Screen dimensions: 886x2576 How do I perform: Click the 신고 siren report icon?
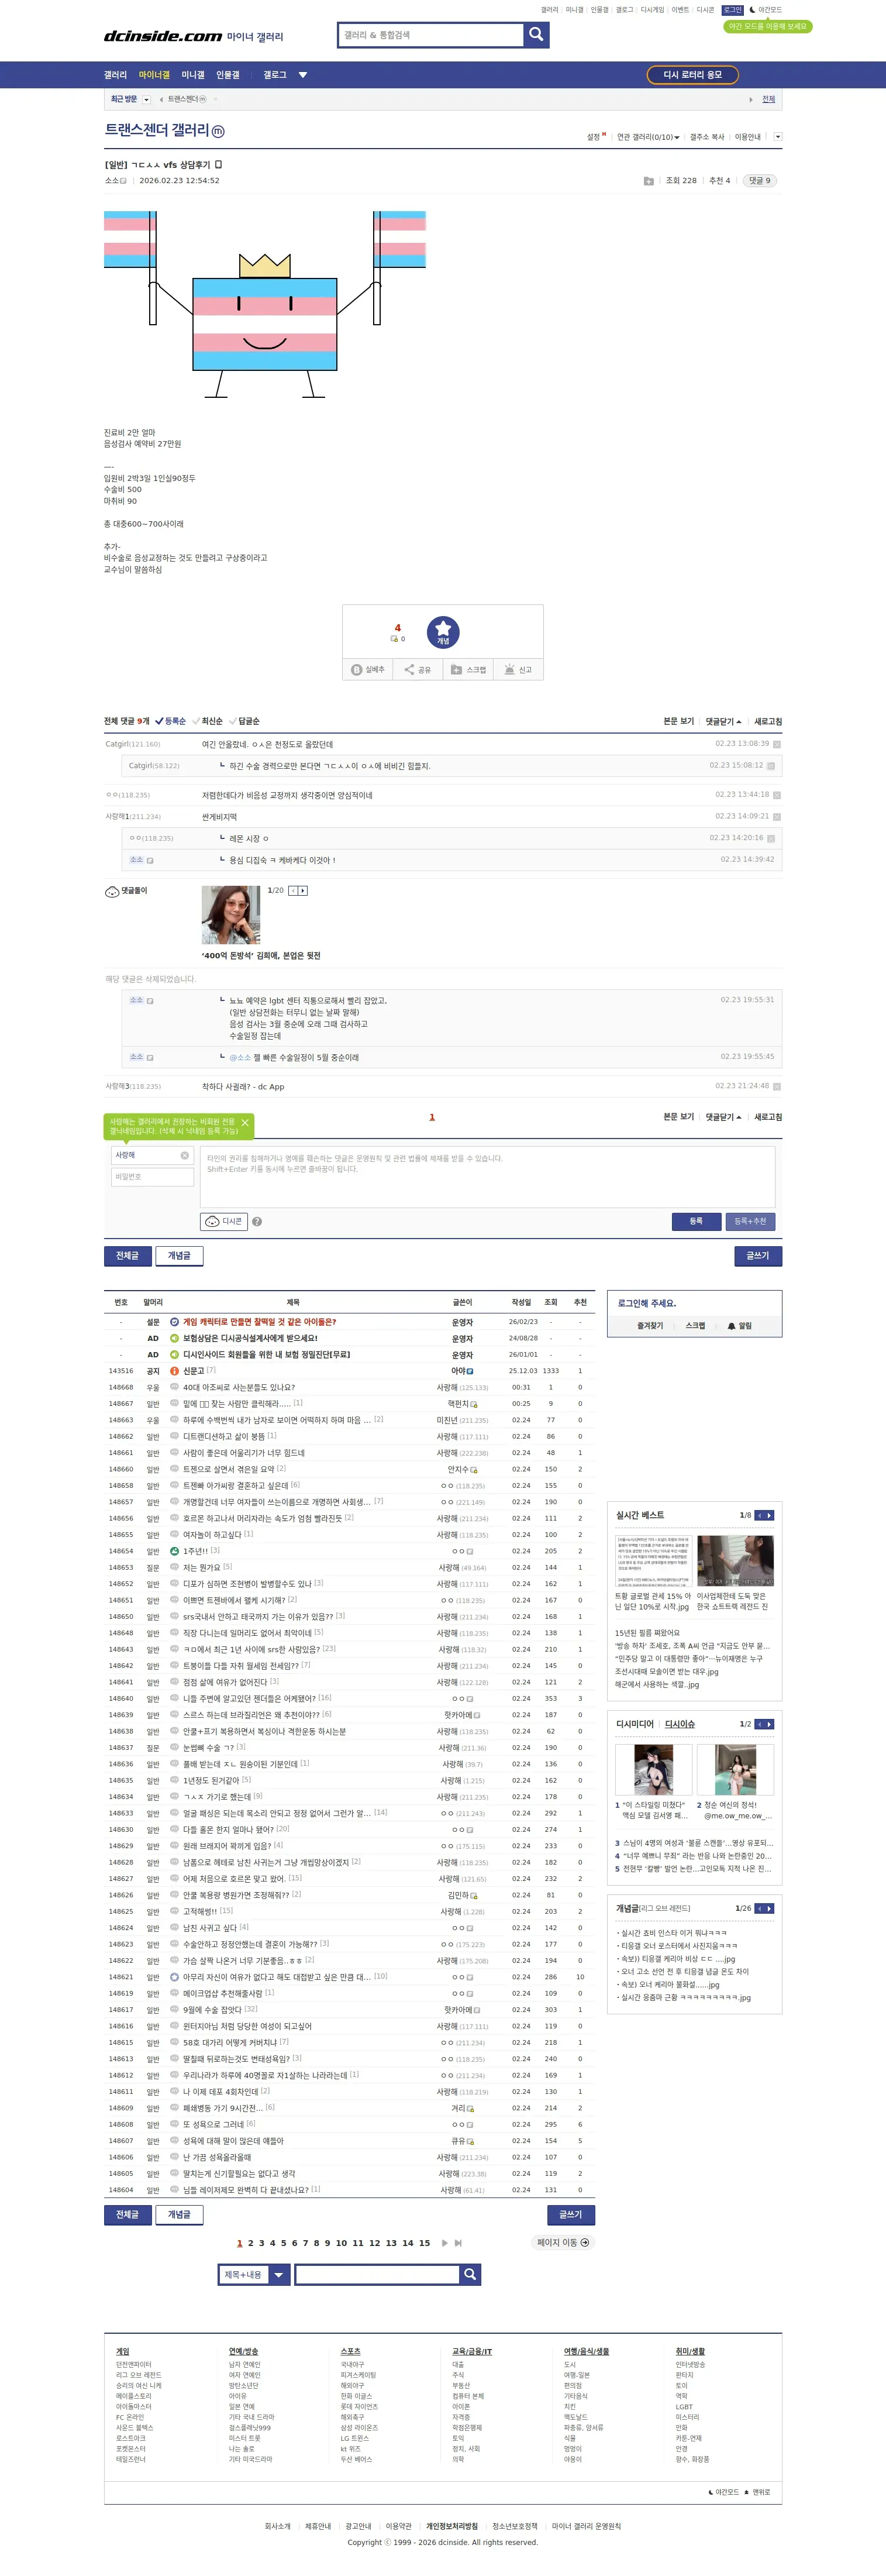518,670
